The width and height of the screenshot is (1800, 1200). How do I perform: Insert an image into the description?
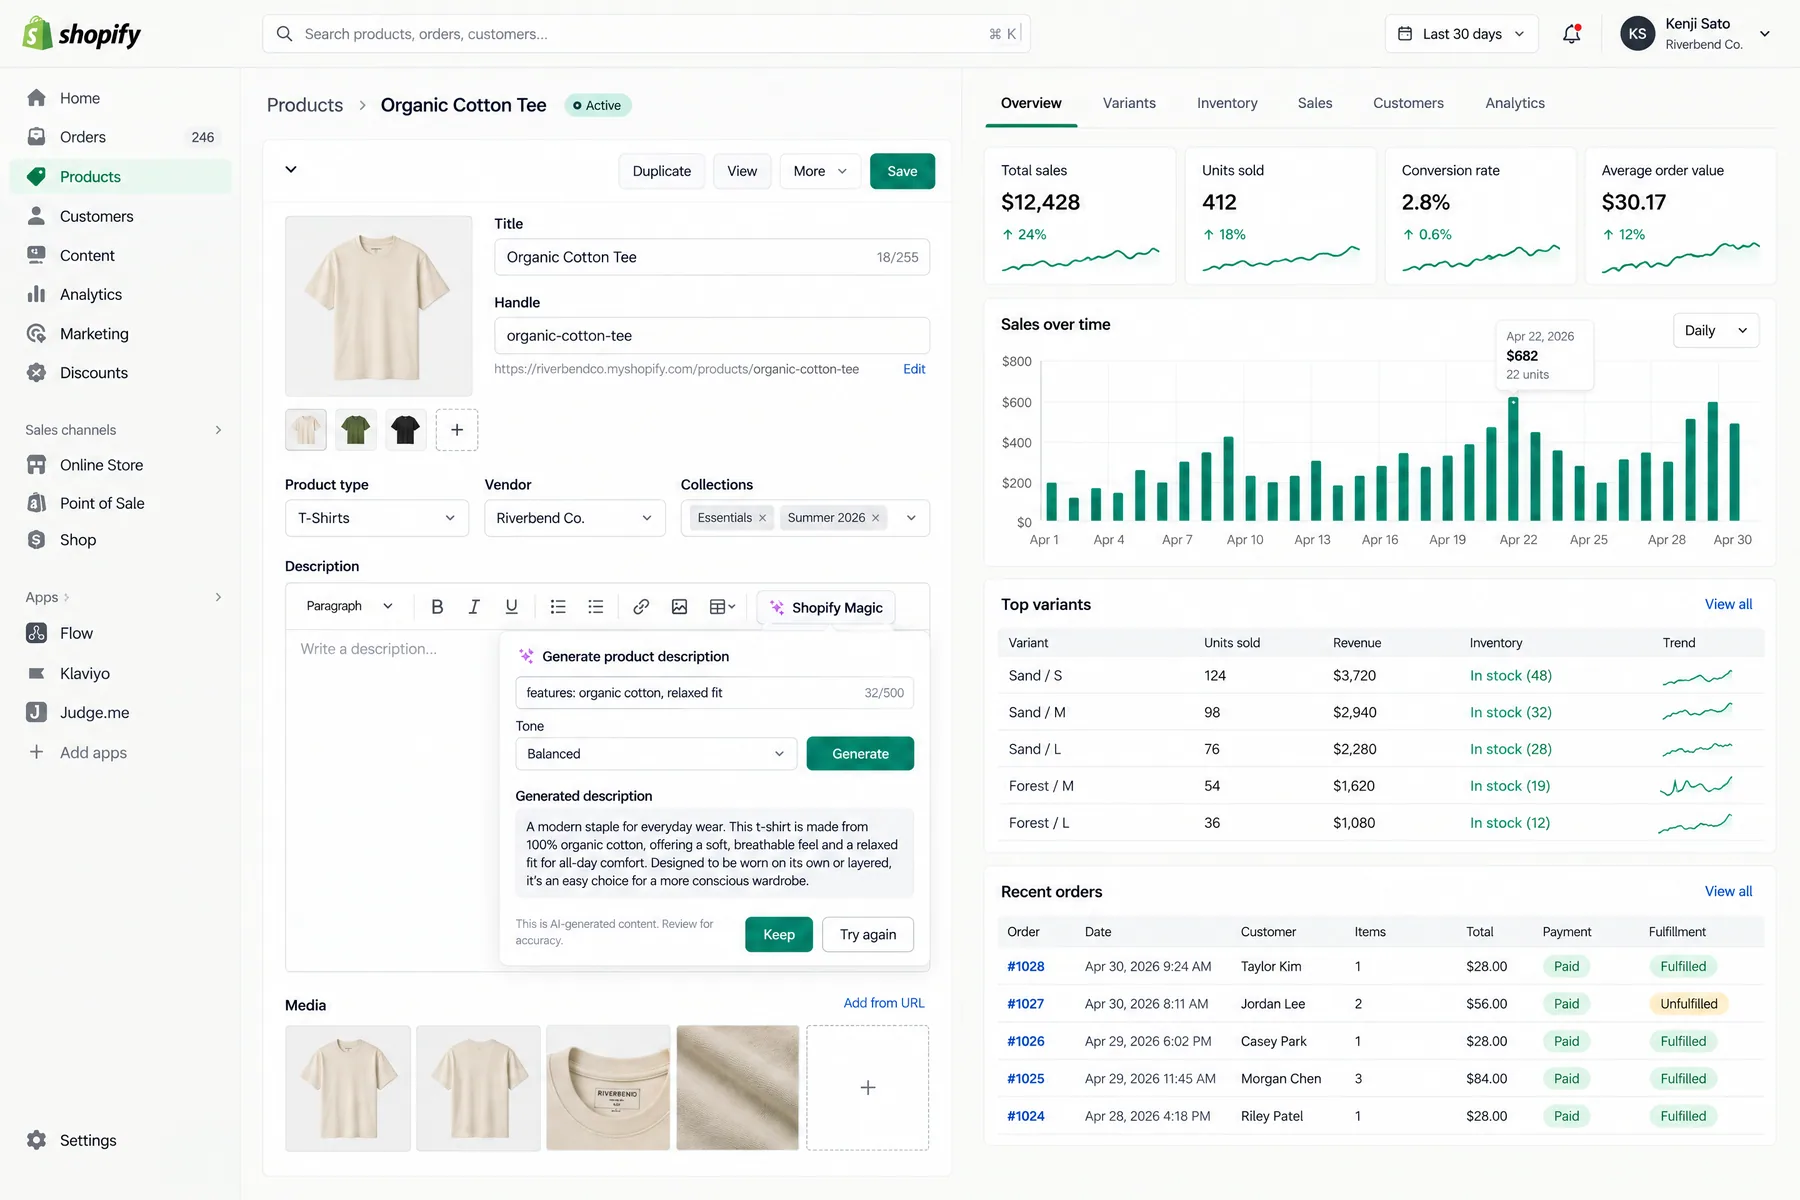click(x=679, y=607)
